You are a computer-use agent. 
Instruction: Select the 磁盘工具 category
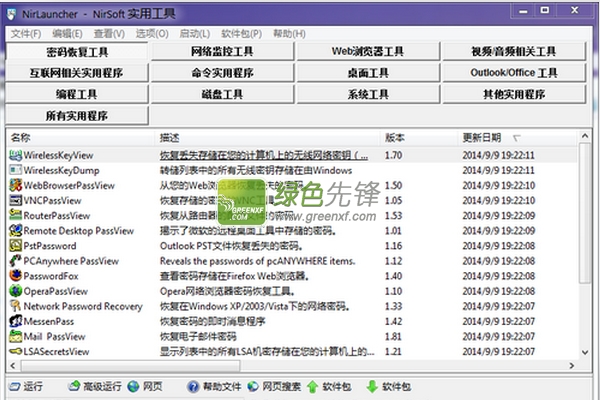[222, 94]
